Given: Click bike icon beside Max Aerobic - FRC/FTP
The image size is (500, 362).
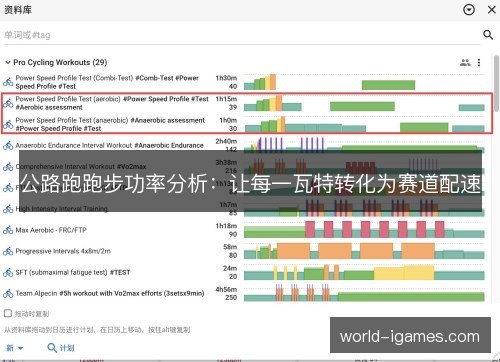Looking at the screenshot, I should point(8,230).
